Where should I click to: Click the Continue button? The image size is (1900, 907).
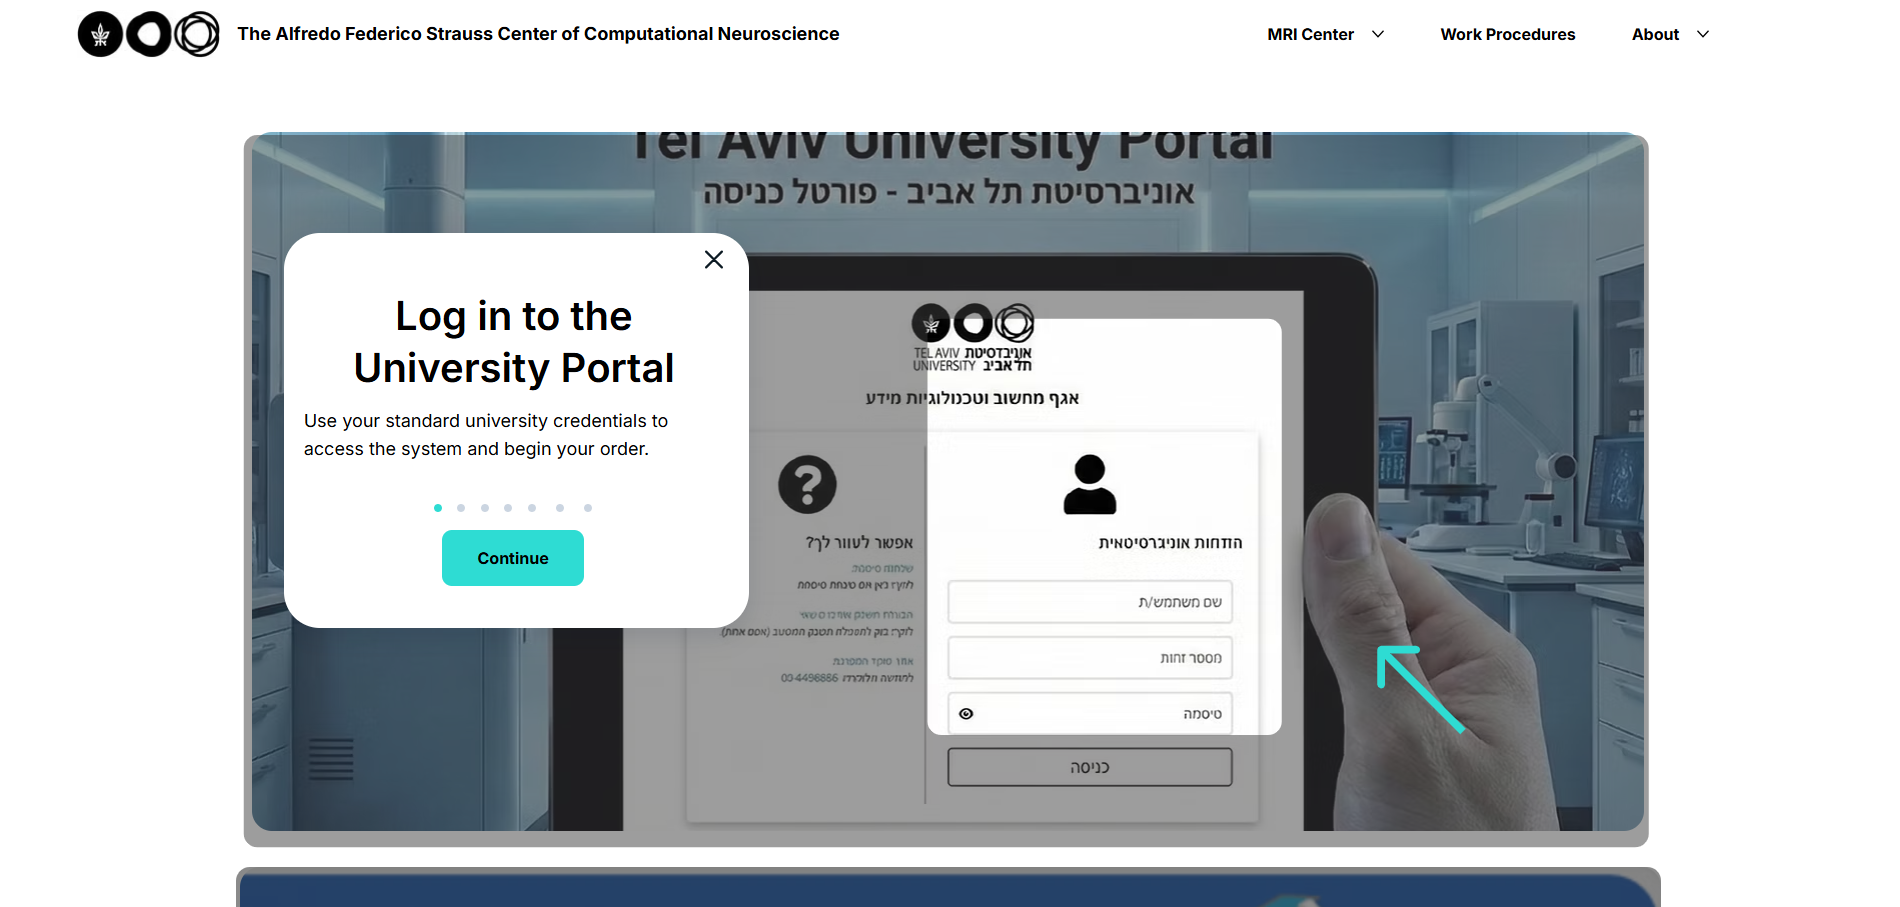tap(513, 558)
